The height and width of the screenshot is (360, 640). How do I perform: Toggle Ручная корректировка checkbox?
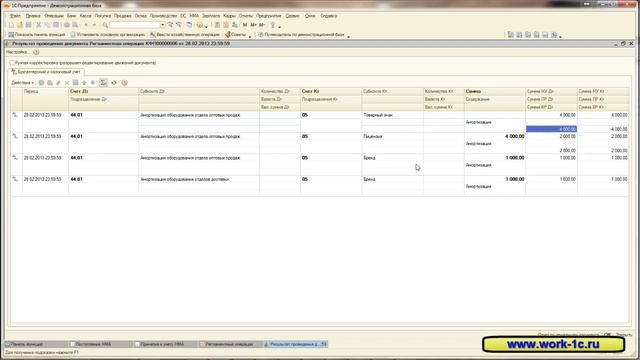click(x=12, y=63)
